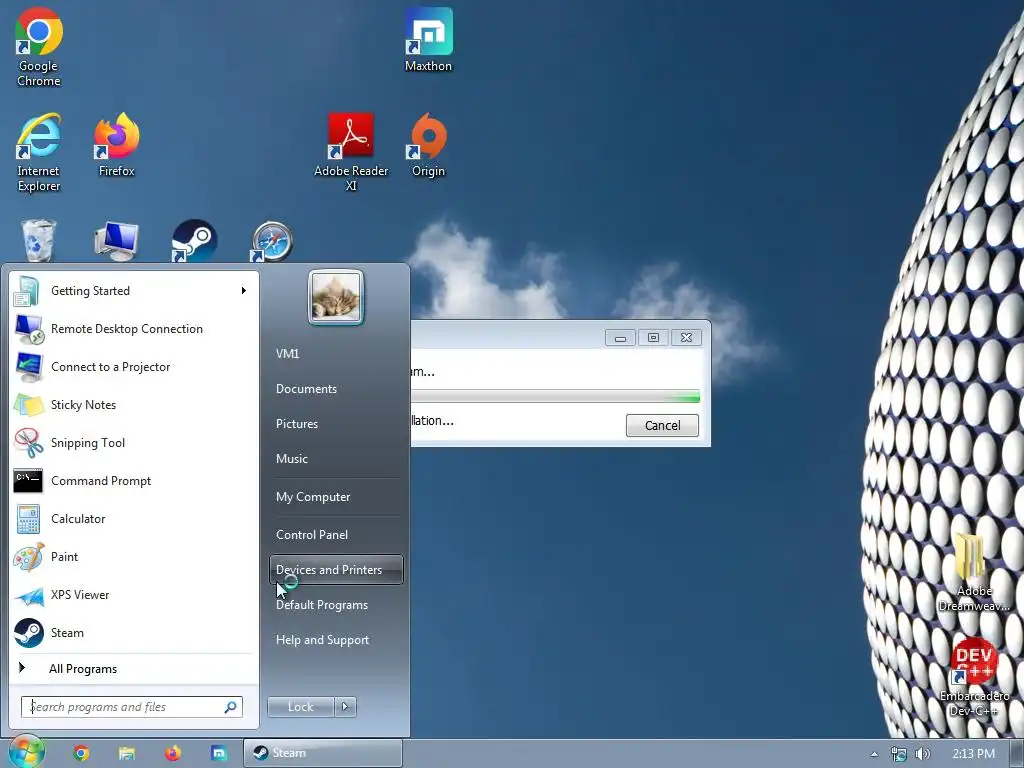Click the Windows Start orb
Viewport: 1024px width, 768px height.
point(26,752)
